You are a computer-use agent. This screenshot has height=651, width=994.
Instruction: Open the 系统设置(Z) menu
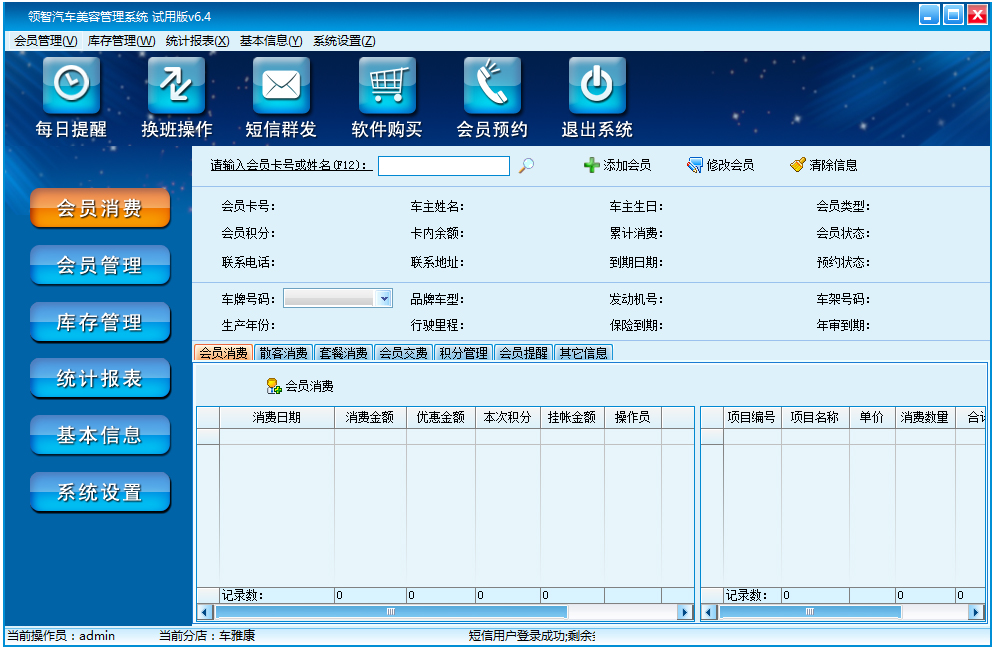[x=344, y=41]
